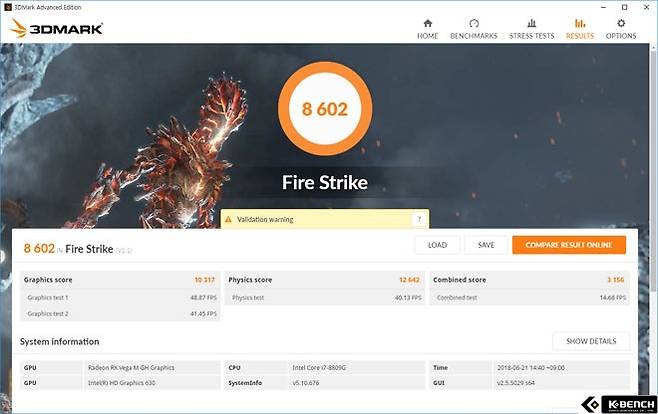Image resolution: width=658 pixels, height=414 pixels.
Task: Select the Graphics score header
Action: tap(48, 280)
